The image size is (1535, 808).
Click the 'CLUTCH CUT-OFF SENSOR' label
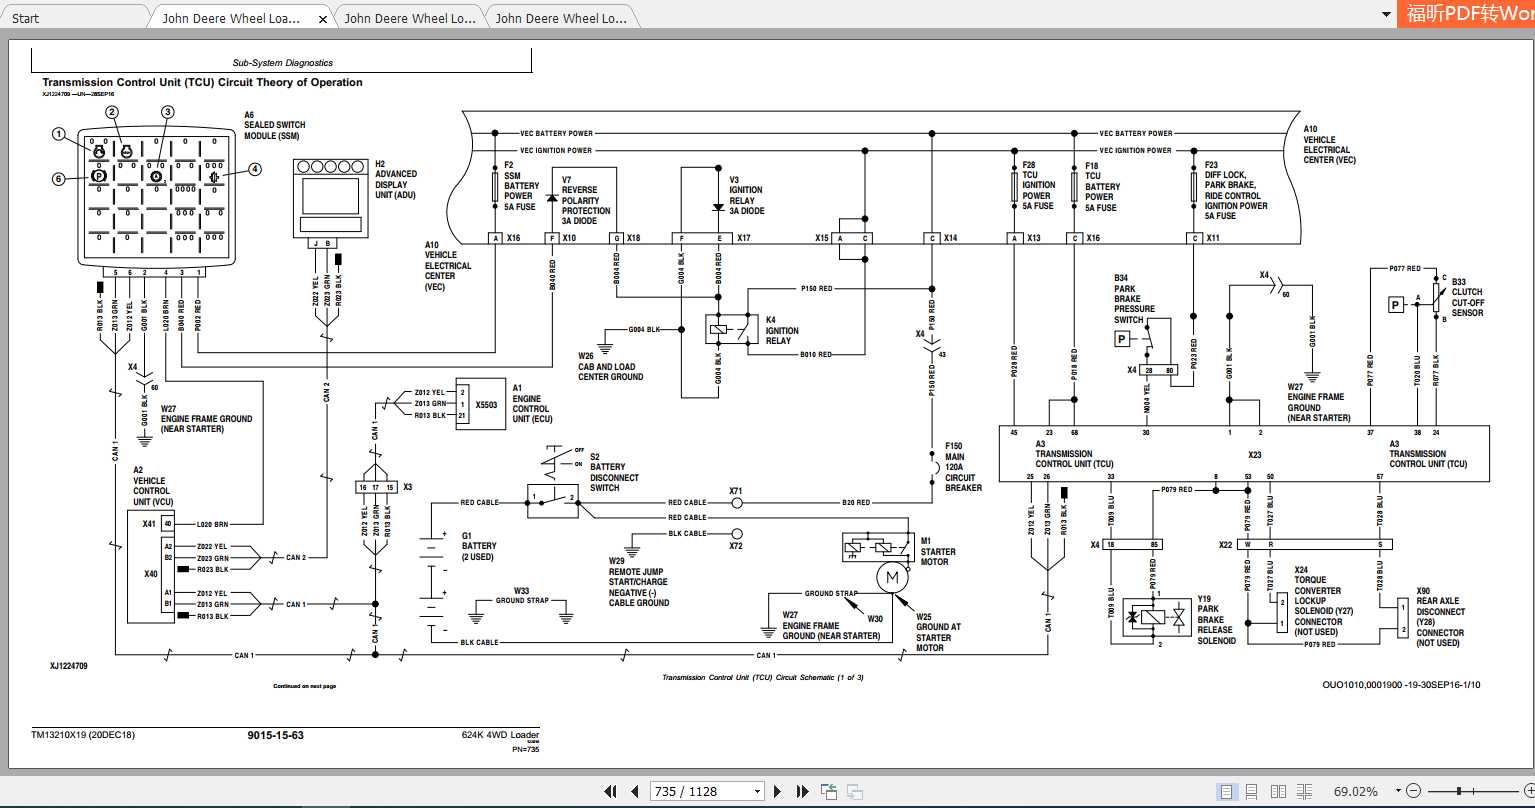(x=1467, y=303)
